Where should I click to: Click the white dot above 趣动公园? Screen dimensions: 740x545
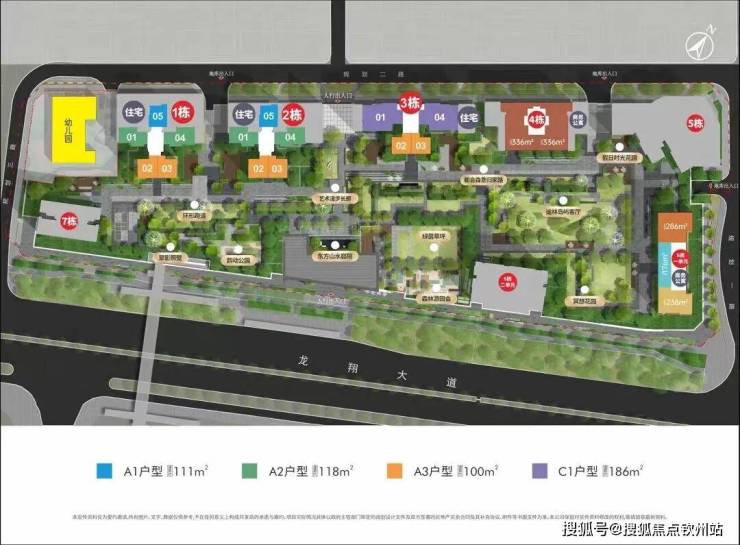pos(238,250)
